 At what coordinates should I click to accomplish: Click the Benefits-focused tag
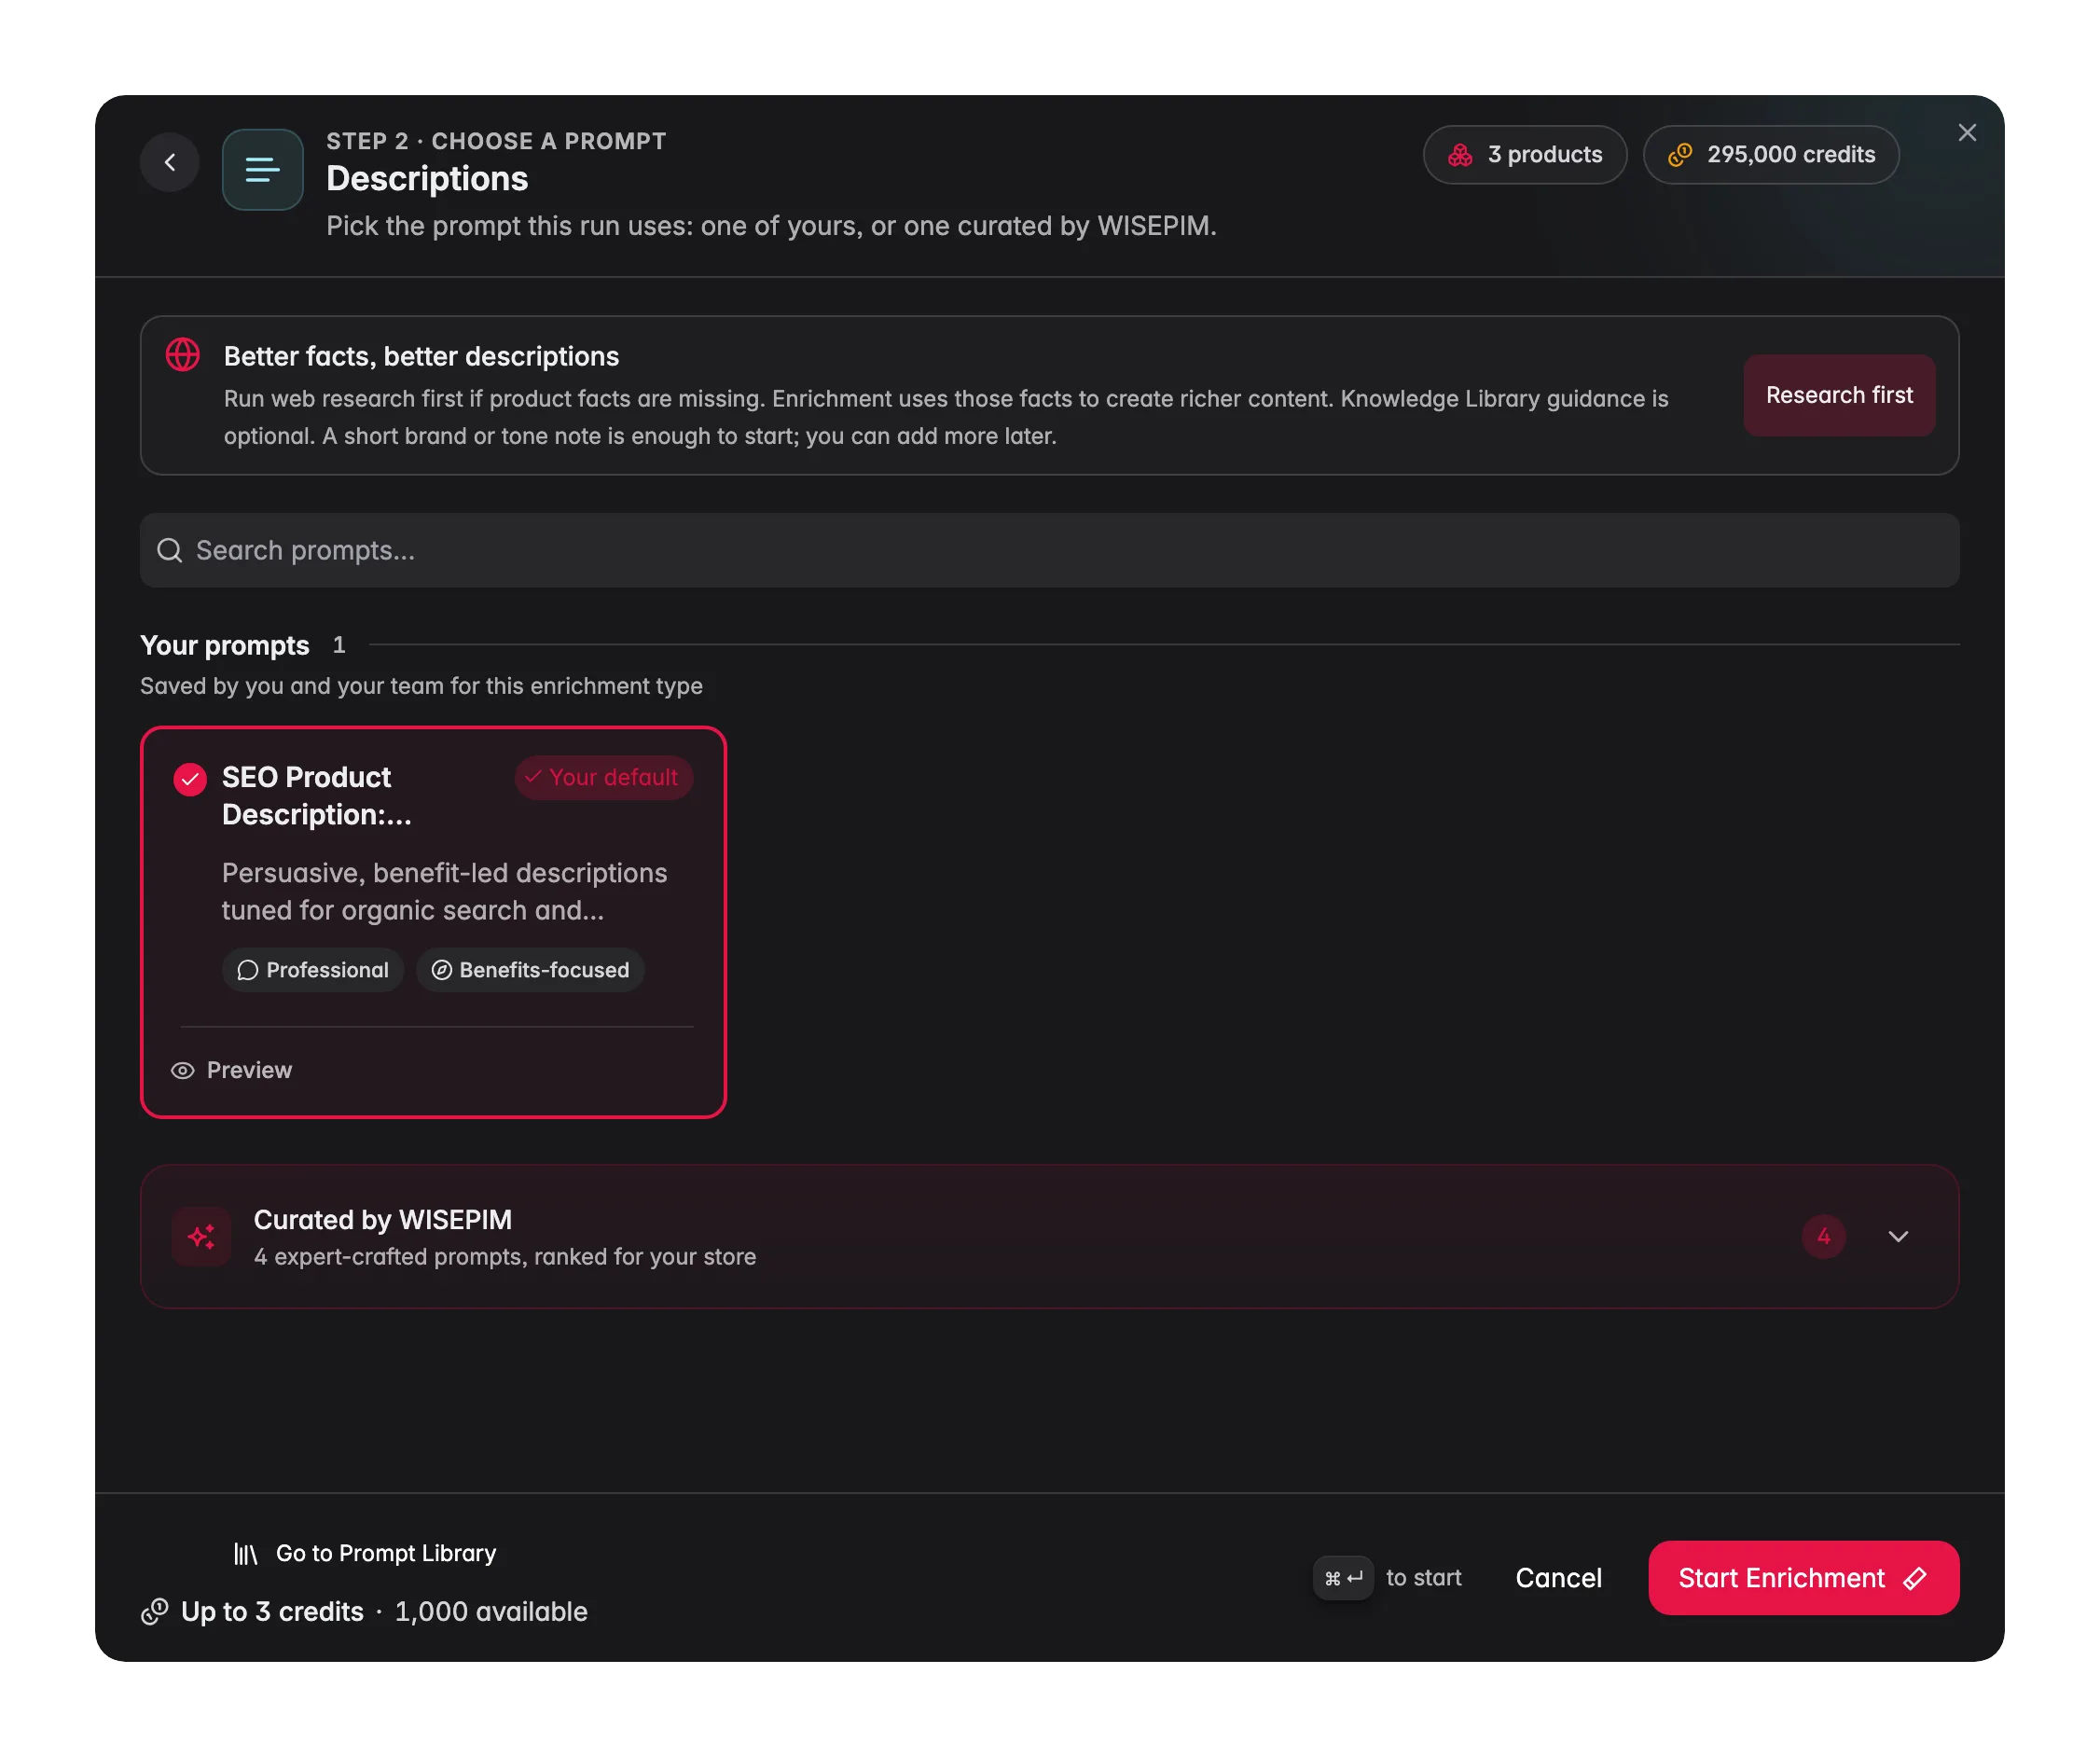point(530,969)
